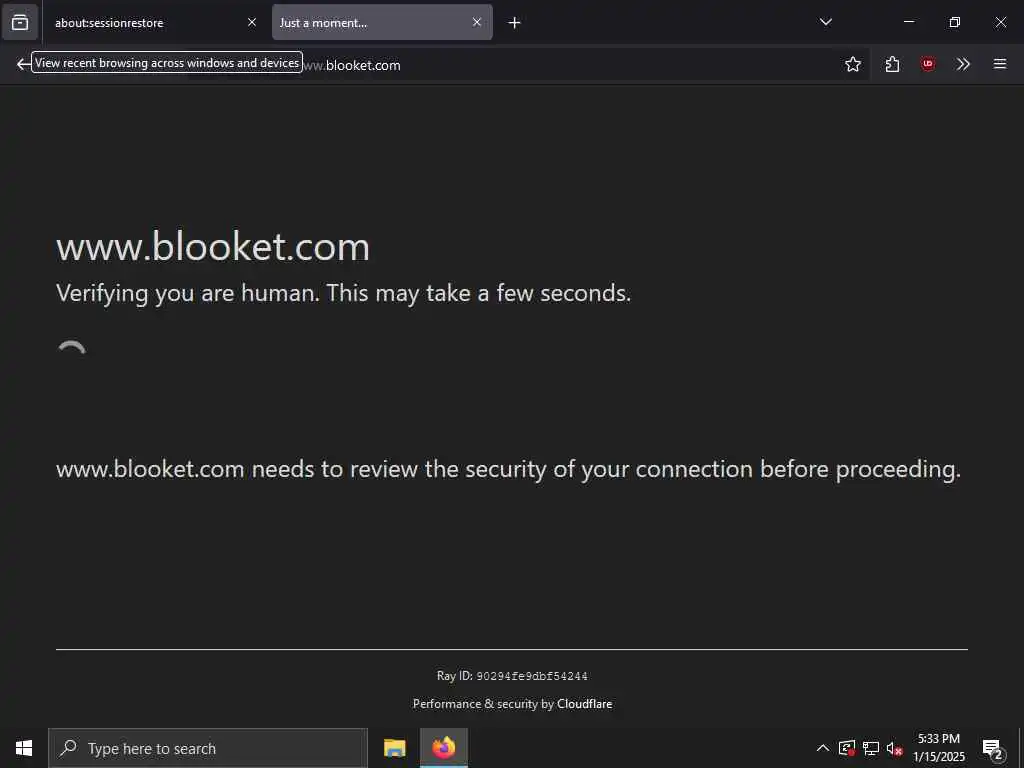The image size is (1024, 768).
Task: Click the Cloudflare link in footer
Action: (x=584, y=704)
